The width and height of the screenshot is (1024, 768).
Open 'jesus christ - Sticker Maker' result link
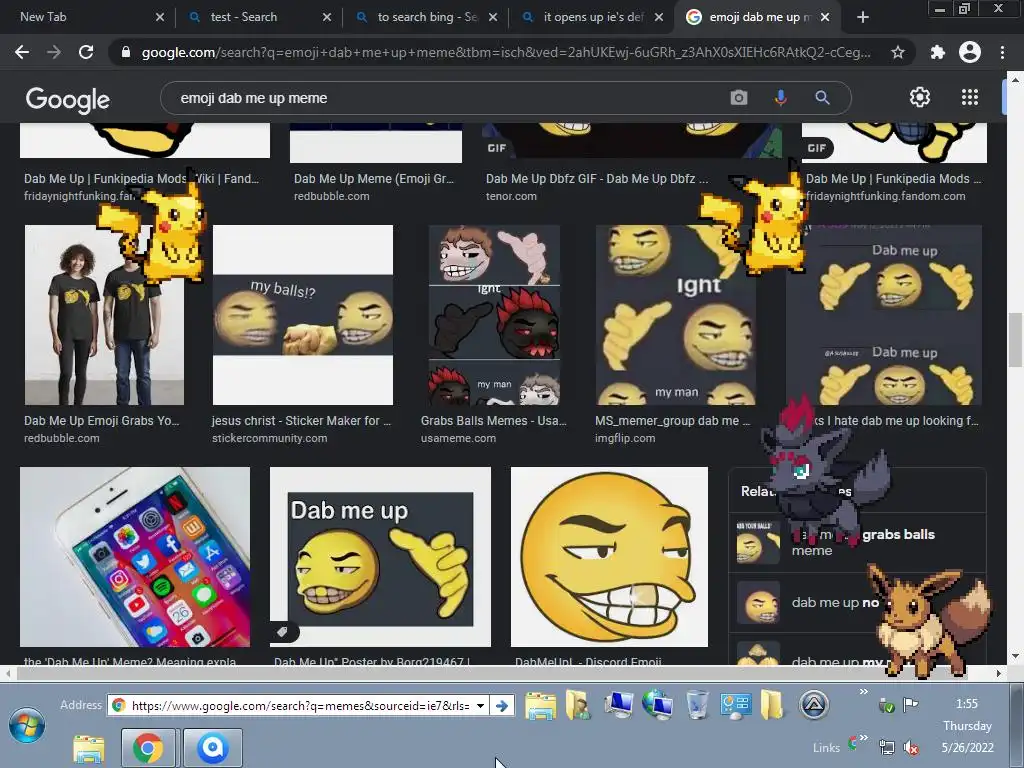click(301, 421)
